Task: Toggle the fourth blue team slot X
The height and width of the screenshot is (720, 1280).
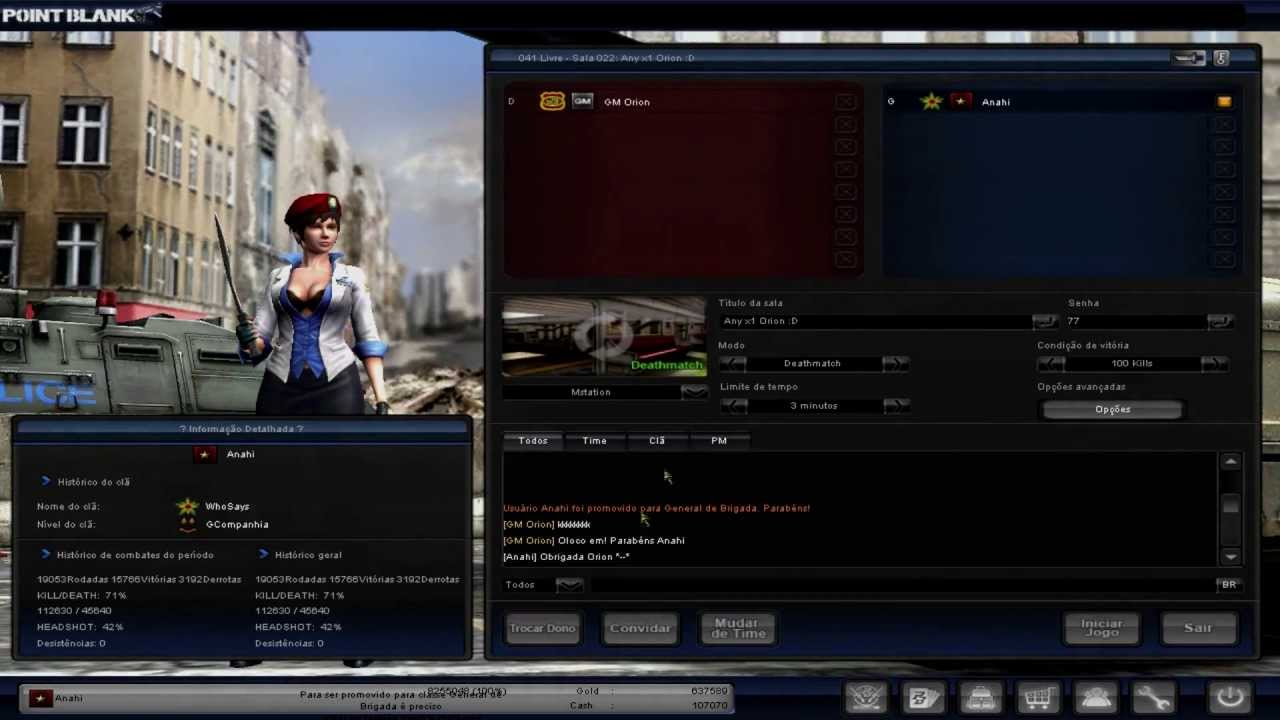Action: pos(1224,169)
